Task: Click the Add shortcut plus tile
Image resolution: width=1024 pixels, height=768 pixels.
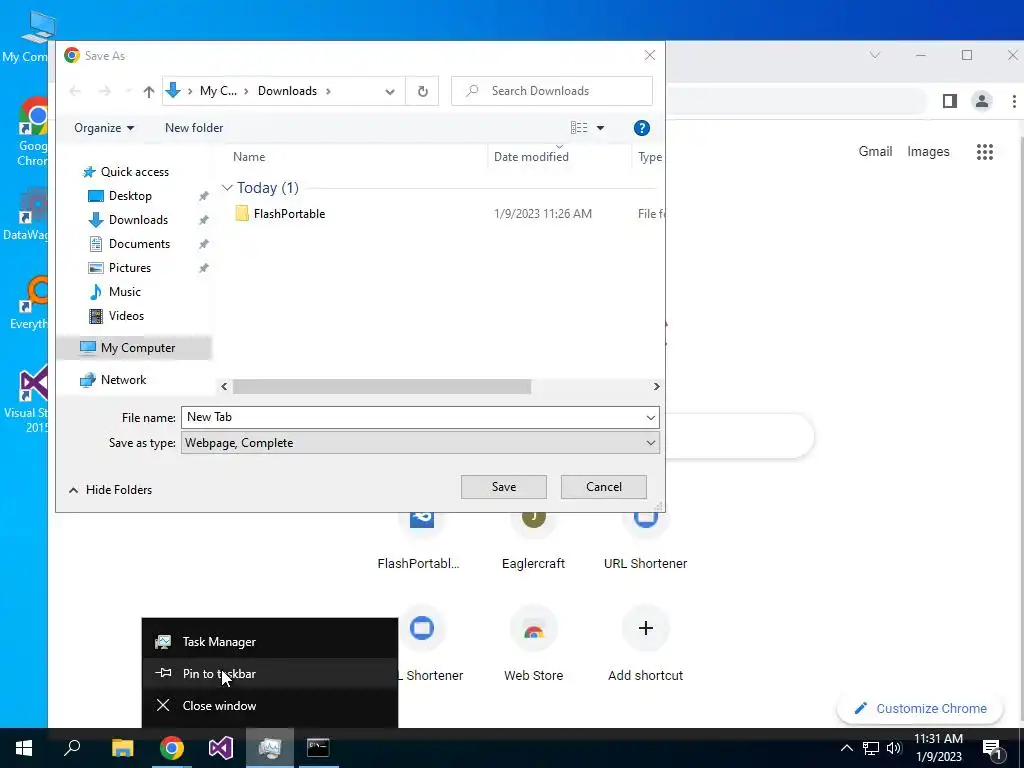Action: click(645, 645)
